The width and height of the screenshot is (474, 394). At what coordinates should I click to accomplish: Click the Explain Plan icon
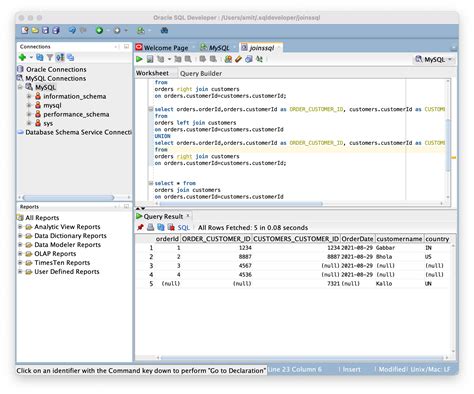161,59
